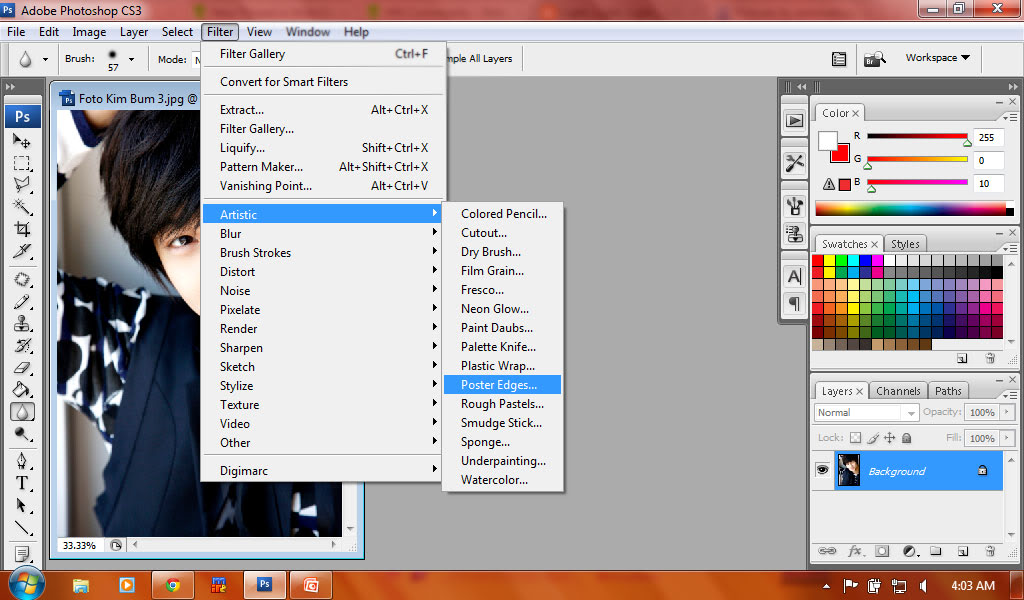Switch to the Styles tab
Viewport: 1024px width, 600px height.
(x=905, y=244)
